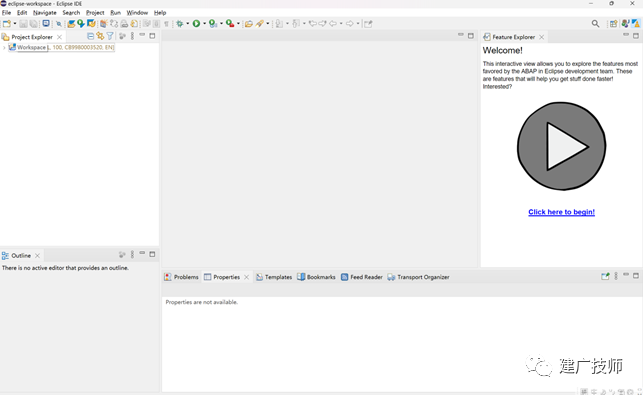Click the Run External Tools icon with red toolbox
The width and height of the screenshot is (643, 395).
click(x=230, y=24)
